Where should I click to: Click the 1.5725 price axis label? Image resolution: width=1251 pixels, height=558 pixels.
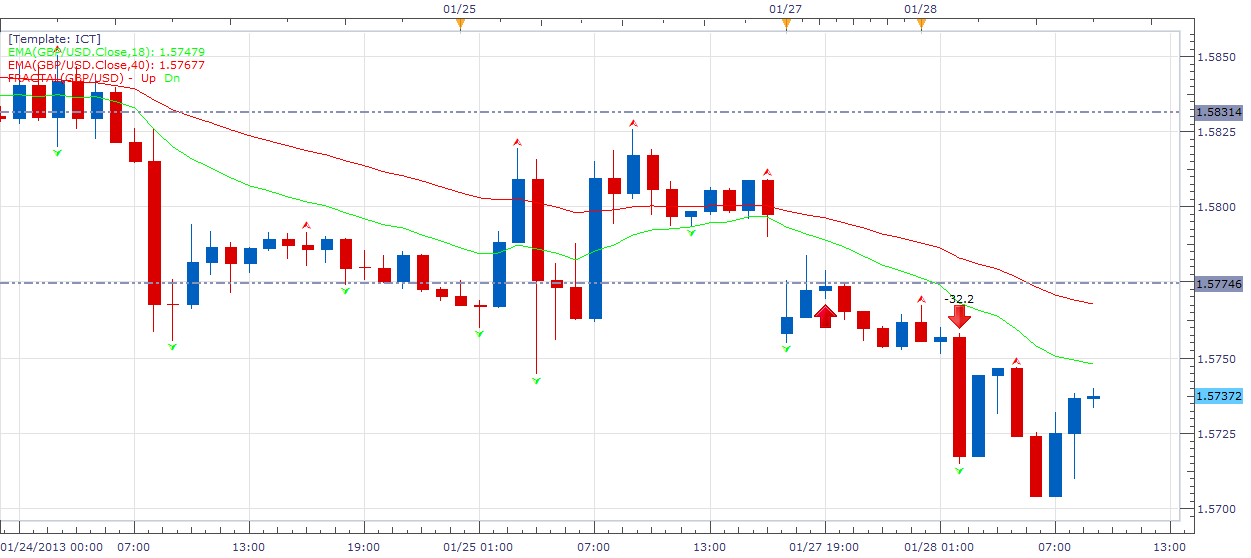[x=1215, y=434]
